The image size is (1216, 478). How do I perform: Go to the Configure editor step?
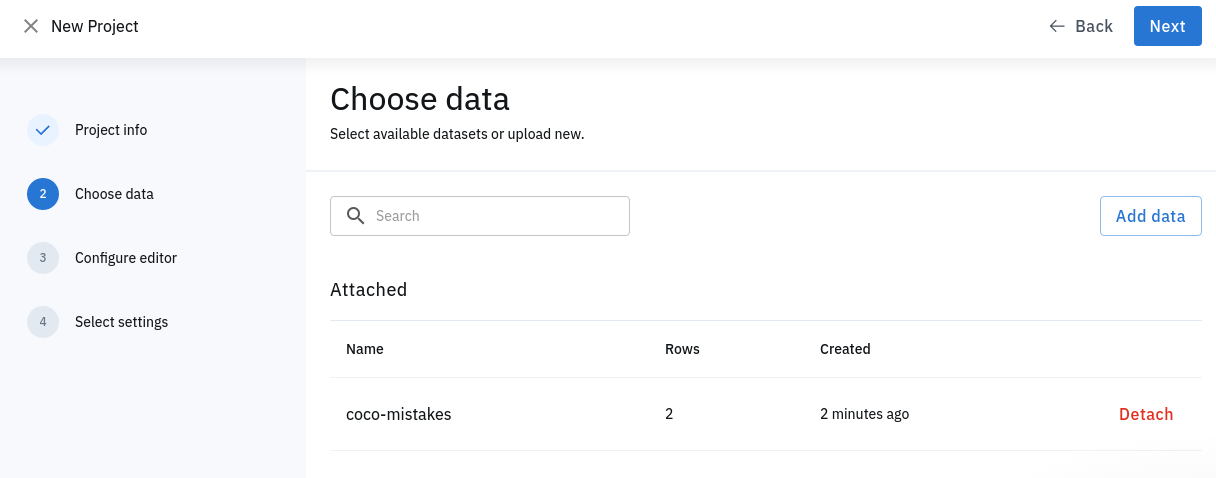click(126, 258)
